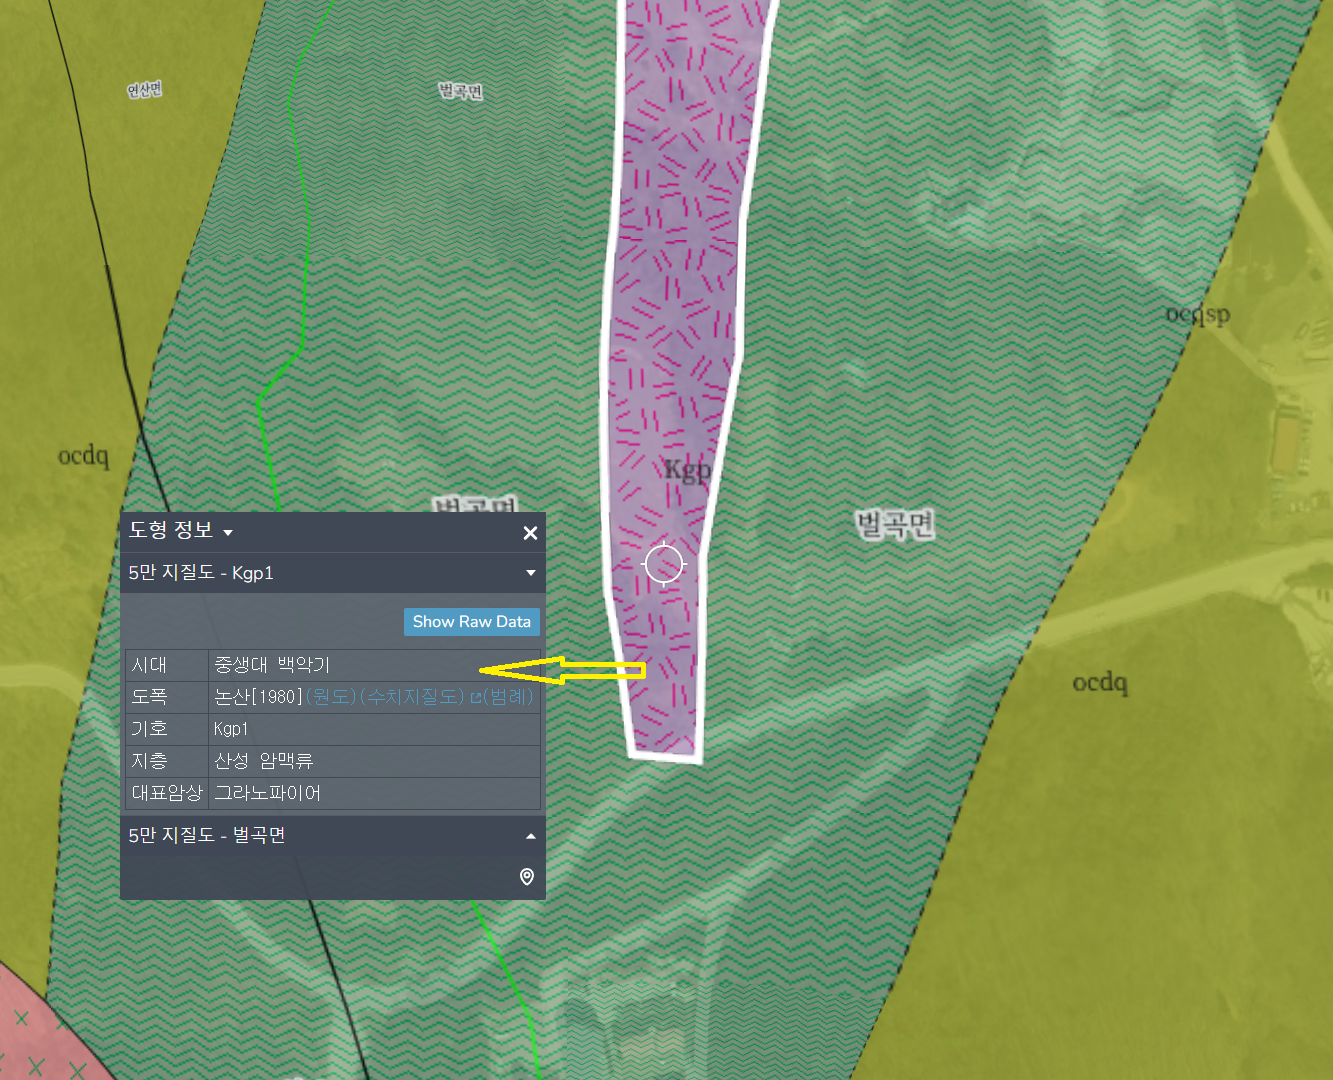Select the 산성 암맥류 cell
The height and width of the screenshot is (1080, 1333).
click(374, 761)
